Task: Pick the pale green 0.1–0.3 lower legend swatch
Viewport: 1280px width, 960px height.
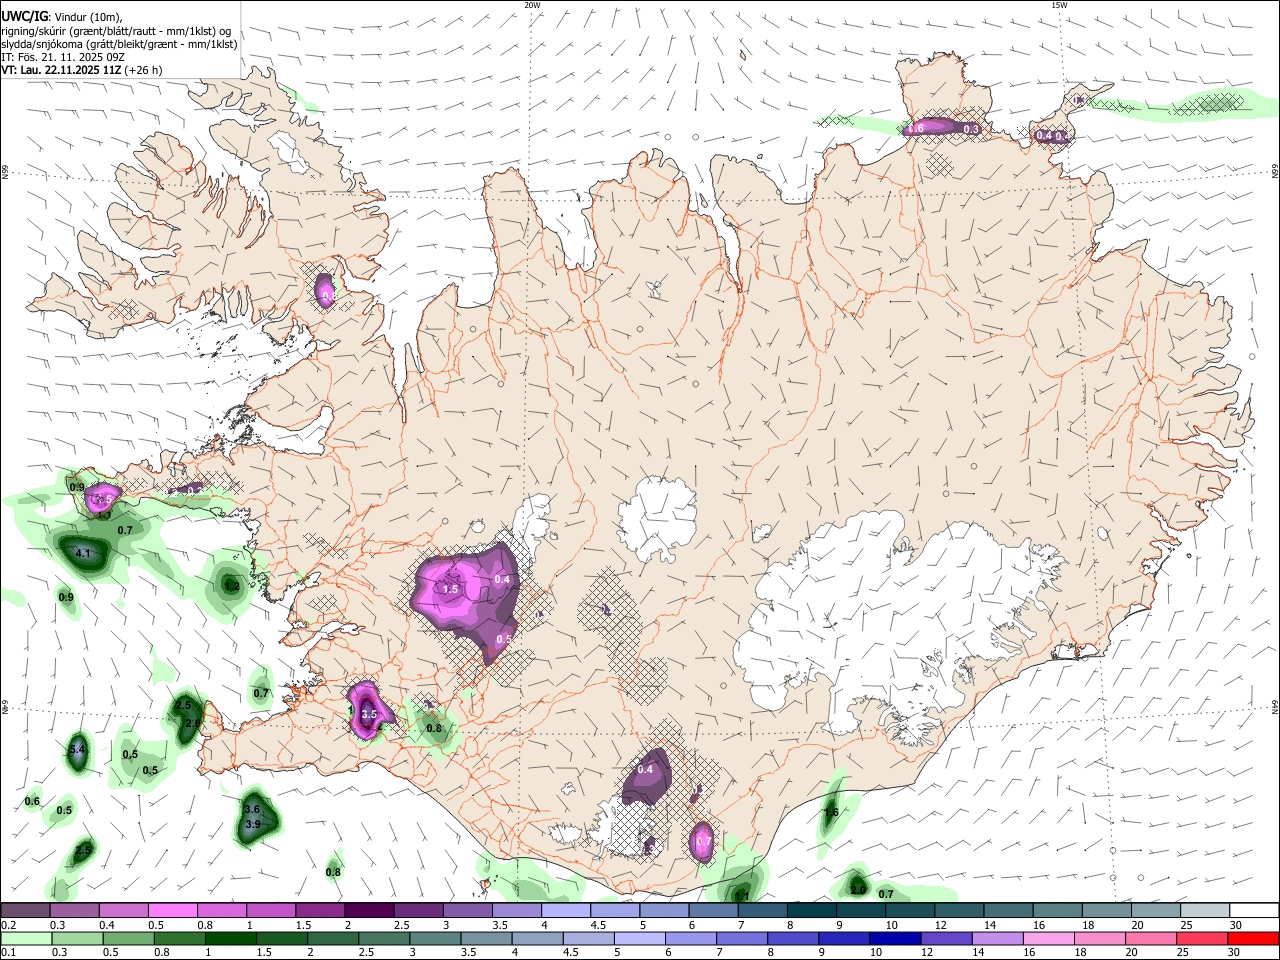Action: pos(26,938)
